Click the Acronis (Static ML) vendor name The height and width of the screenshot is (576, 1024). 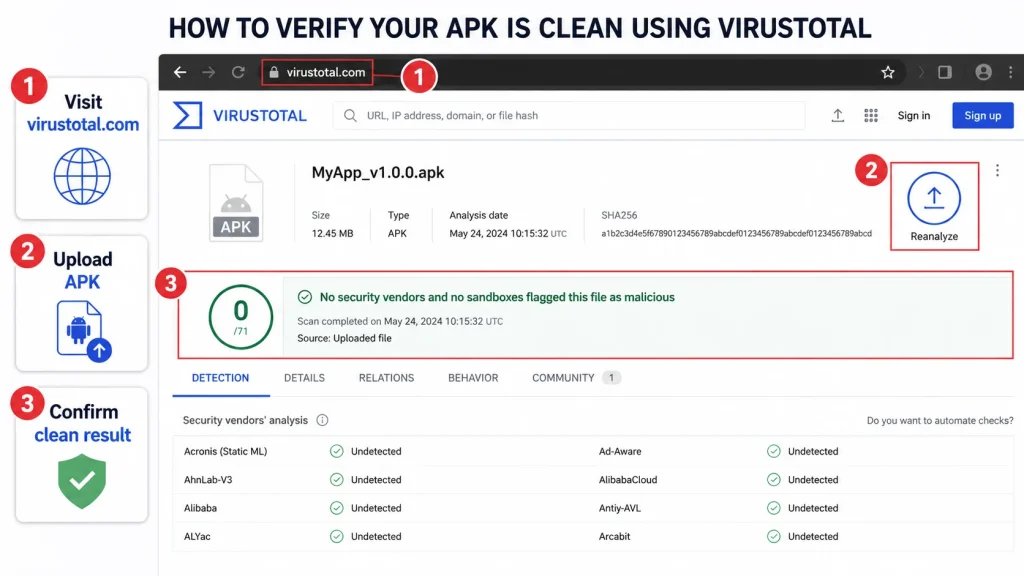(225, 451)
